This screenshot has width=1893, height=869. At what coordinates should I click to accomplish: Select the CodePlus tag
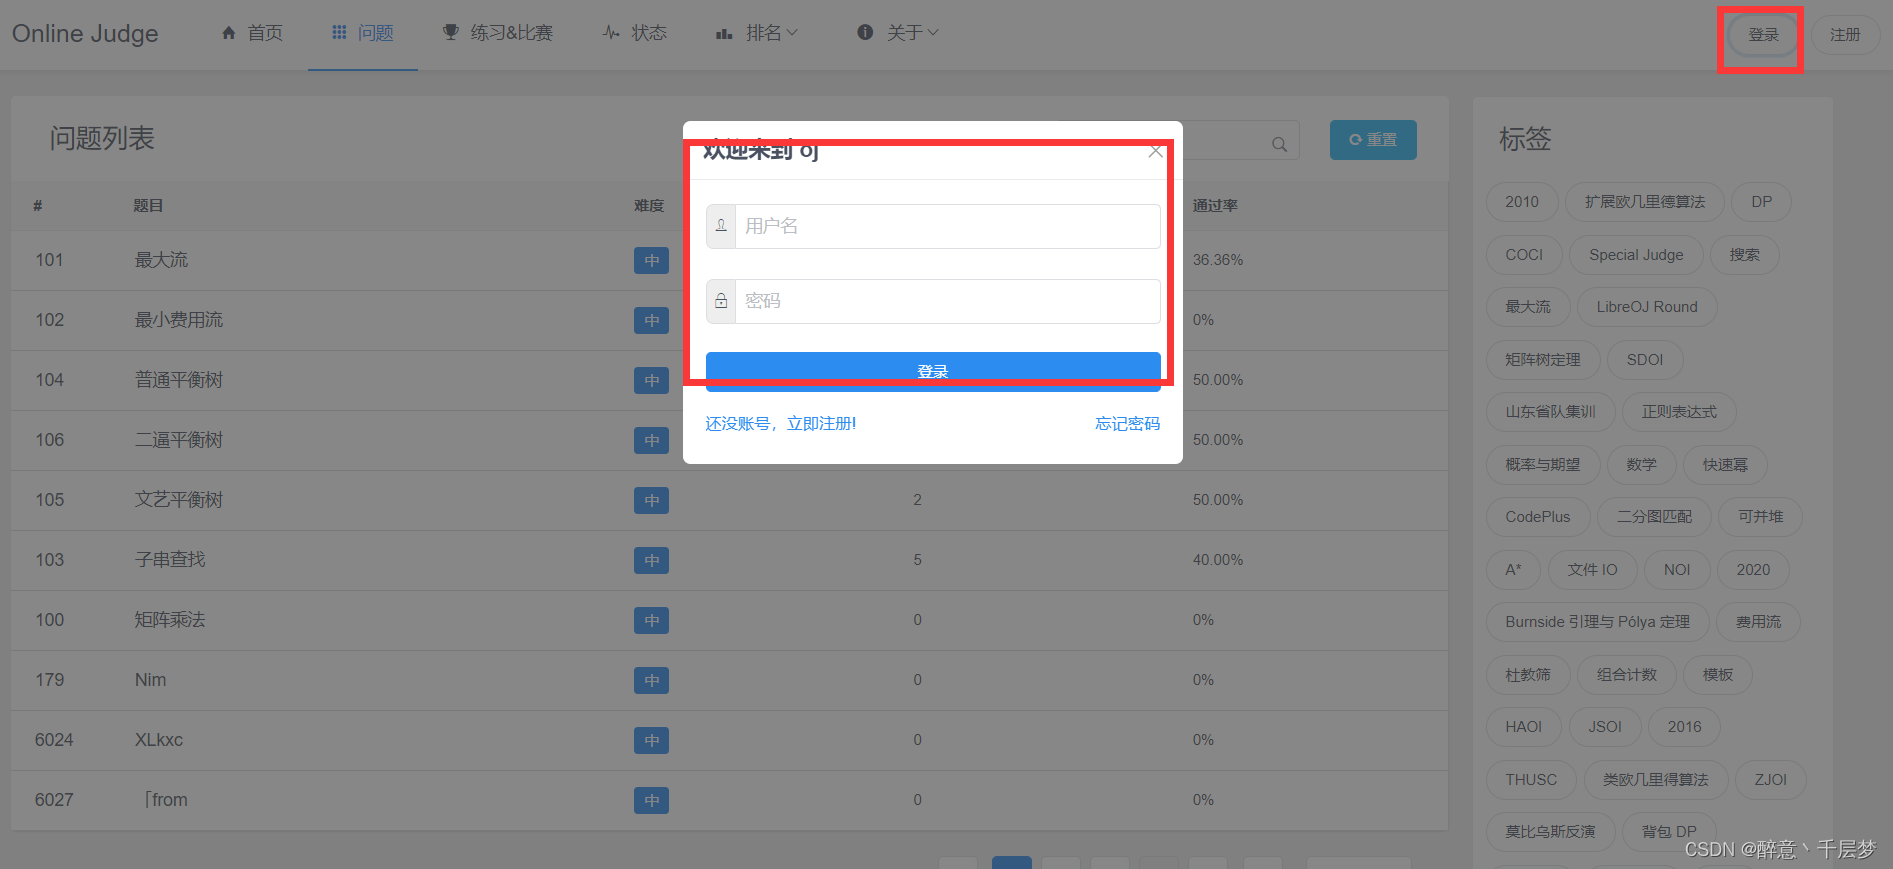1538,517
